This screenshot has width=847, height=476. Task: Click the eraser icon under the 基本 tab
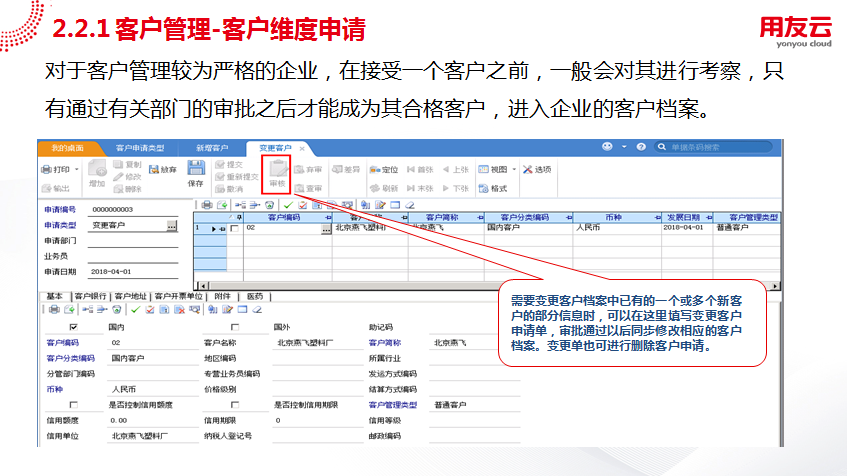coord(257,310)
